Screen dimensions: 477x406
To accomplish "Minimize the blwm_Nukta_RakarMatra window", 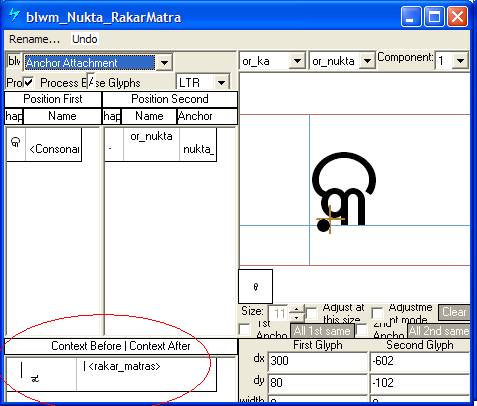I will point(411,16).
